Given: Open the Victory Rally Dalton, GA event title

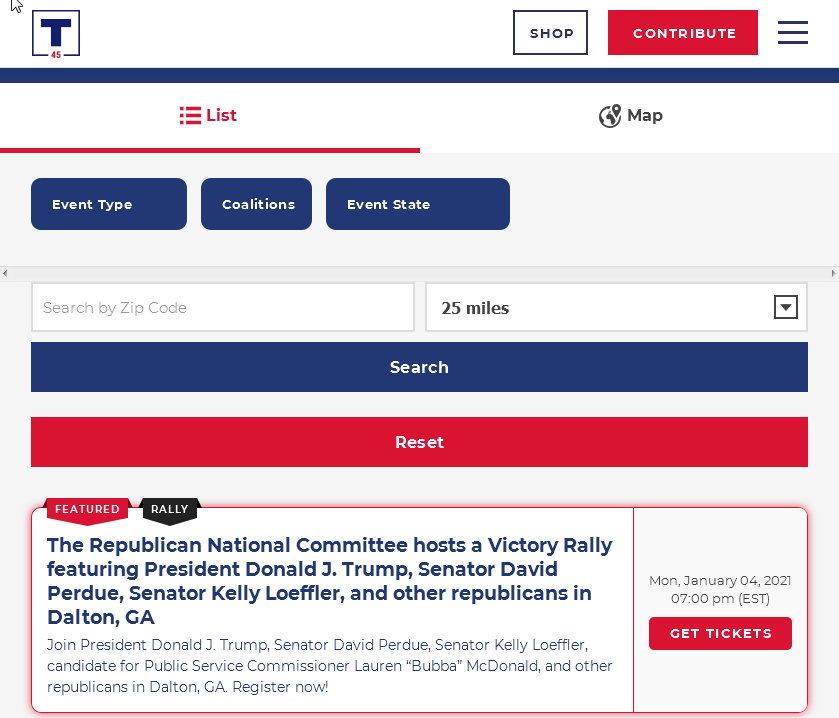Looking at the screenshot, I should [x=330, y=581].
